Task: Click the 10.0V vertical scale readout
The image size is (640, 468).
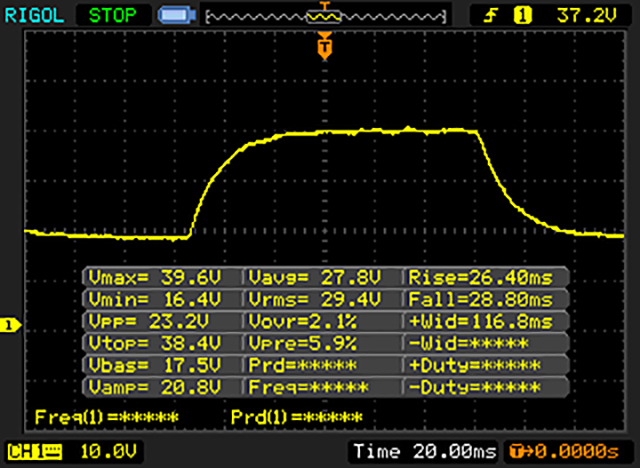Action: coord(109,452)
